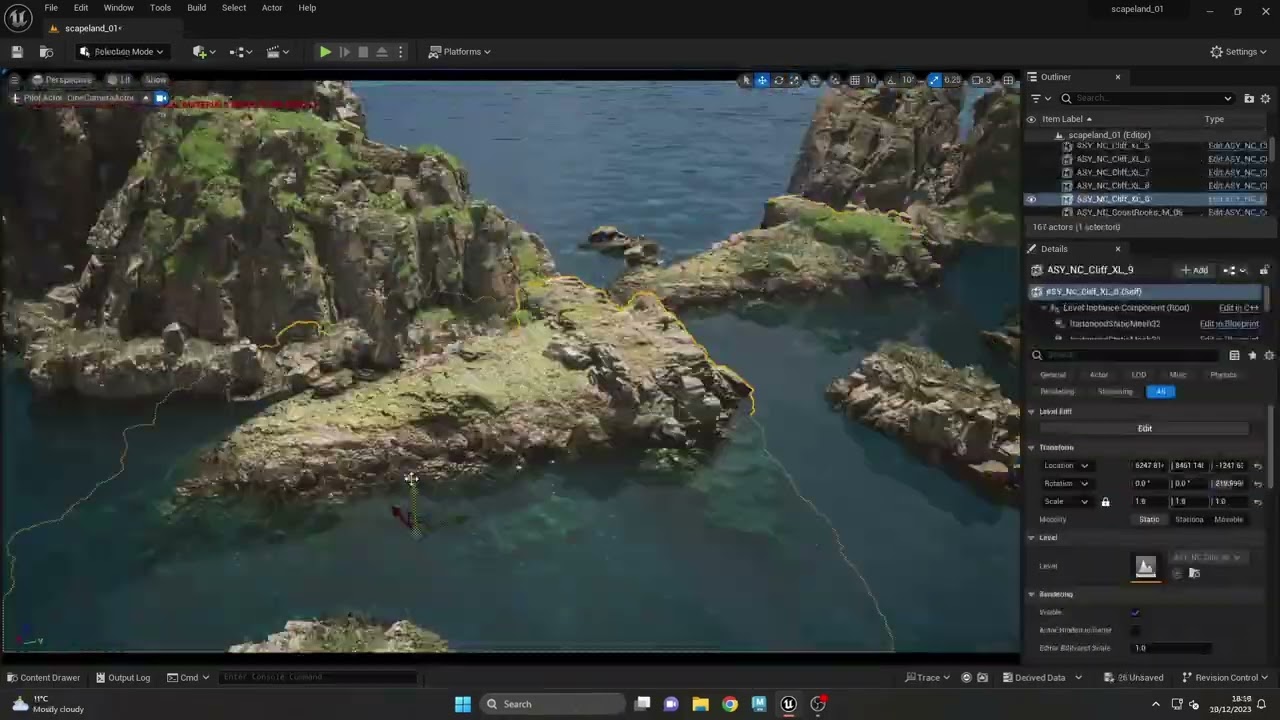1280x720 pixels.
Task: Open File Explorer from the taskbar
Action: (700, 704)
